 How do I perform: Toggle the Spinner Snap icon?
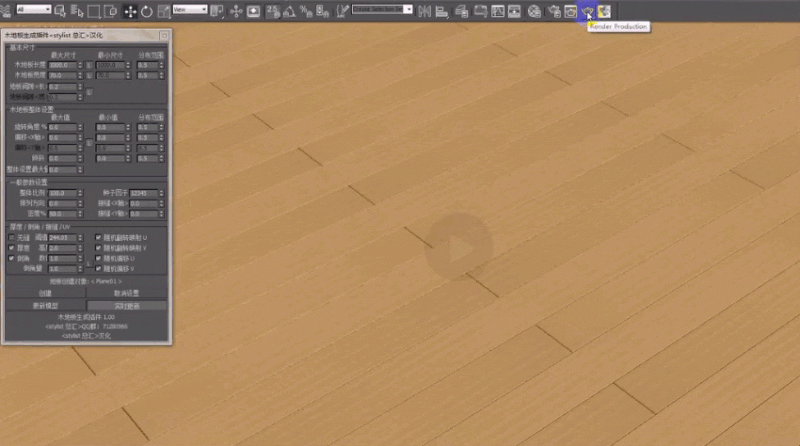point(322,11)
